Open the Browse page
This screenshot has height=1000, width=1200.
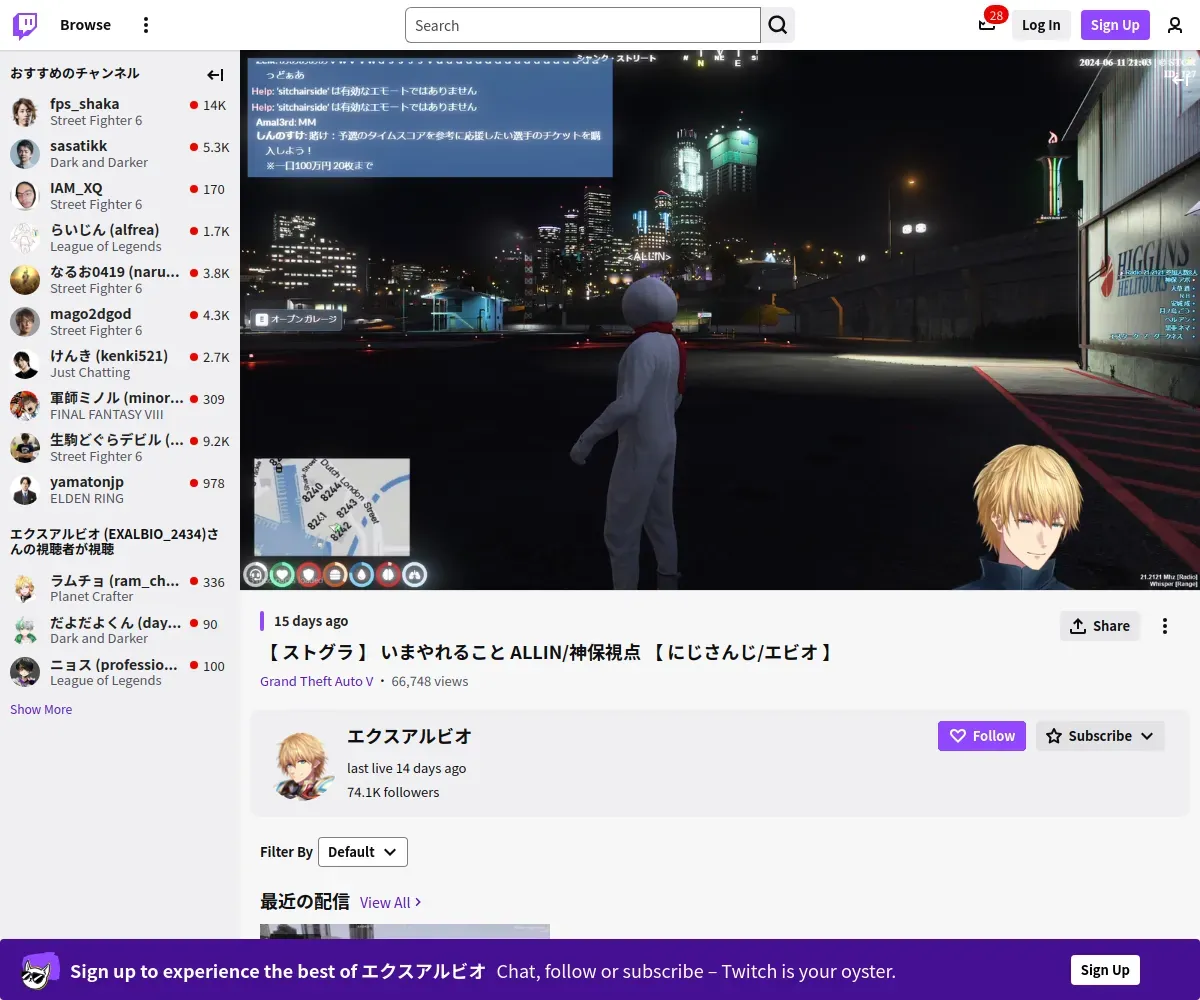(85, 25)
